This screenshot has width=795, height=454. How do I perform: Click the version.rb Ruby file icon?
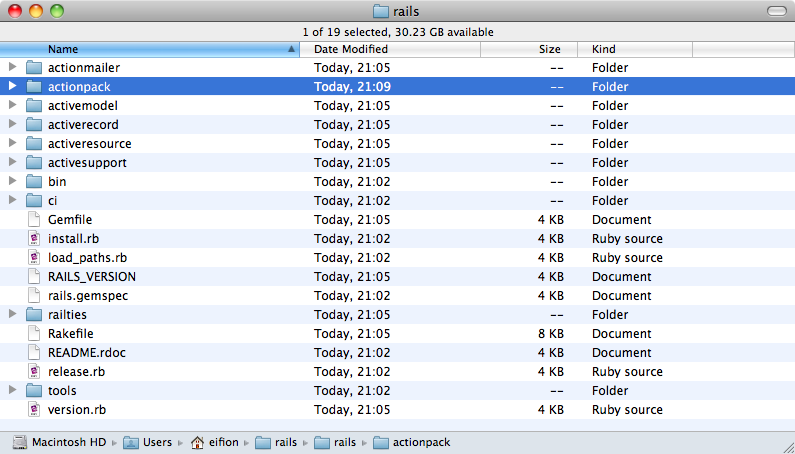34,409
